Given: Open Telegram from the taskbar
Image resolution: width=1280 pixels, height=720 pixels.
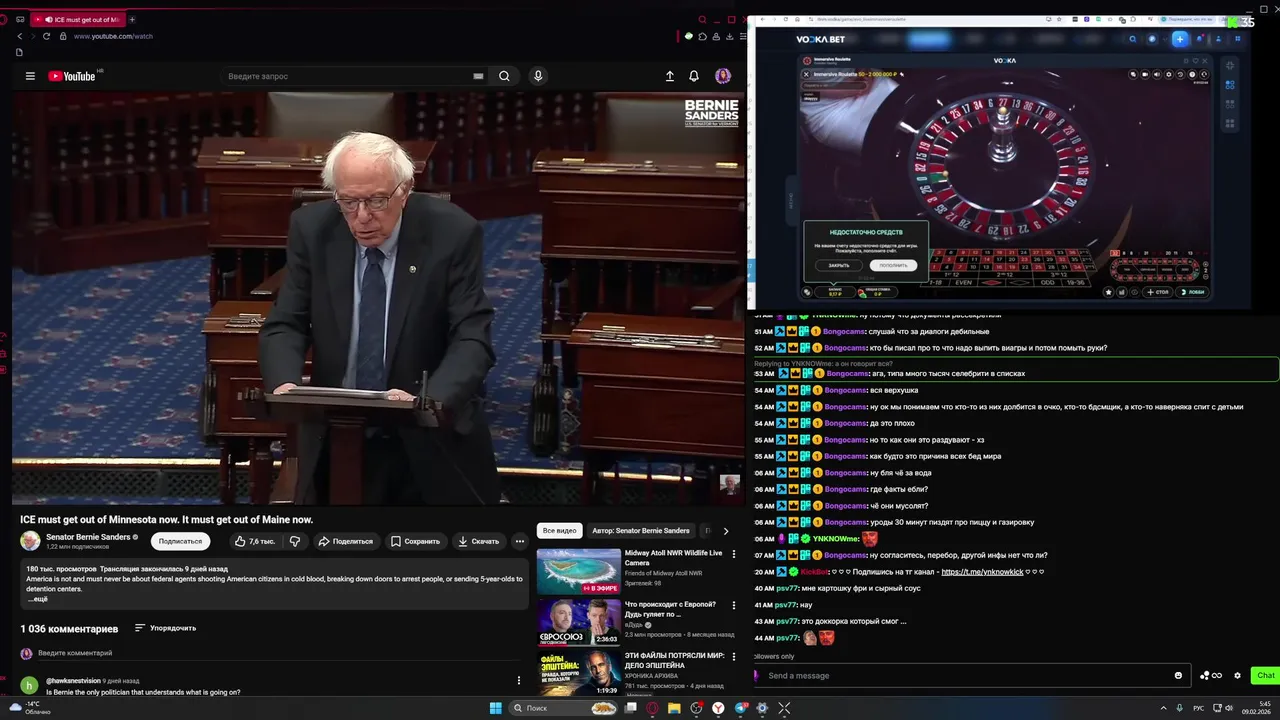Looking at the screenshot, I should 740,708.
